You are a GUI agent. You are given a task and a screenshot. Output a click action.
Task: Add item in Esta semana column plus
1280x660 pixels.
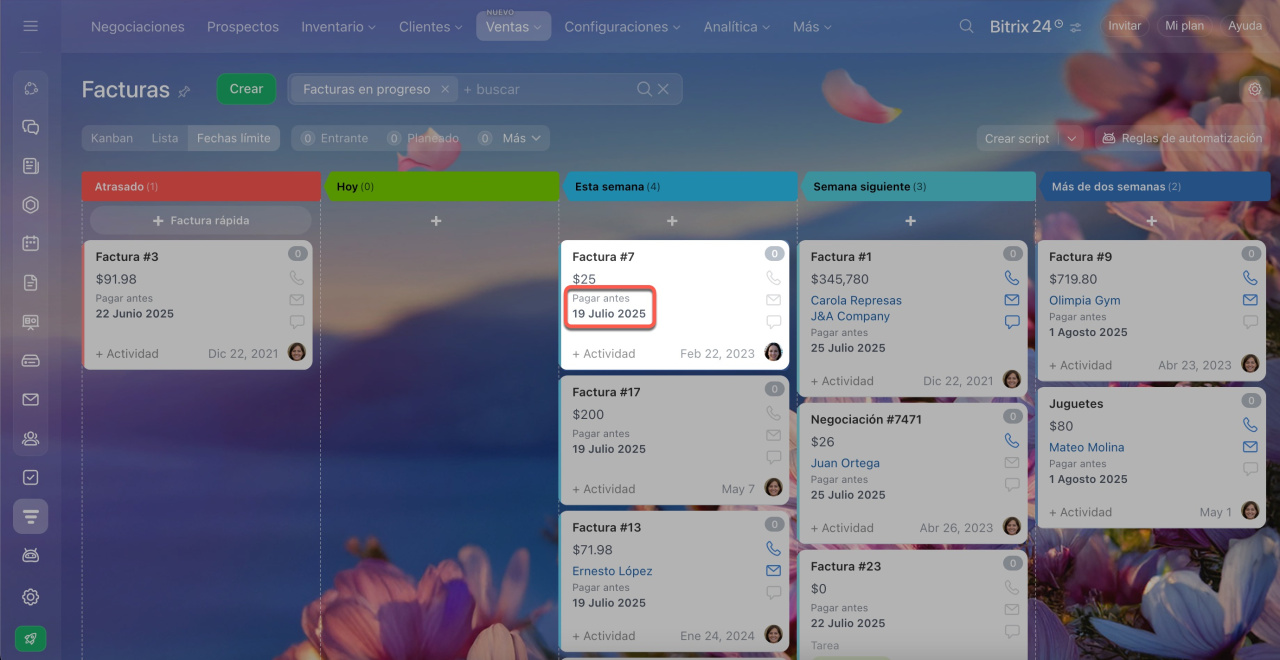[x=672, y=220]
